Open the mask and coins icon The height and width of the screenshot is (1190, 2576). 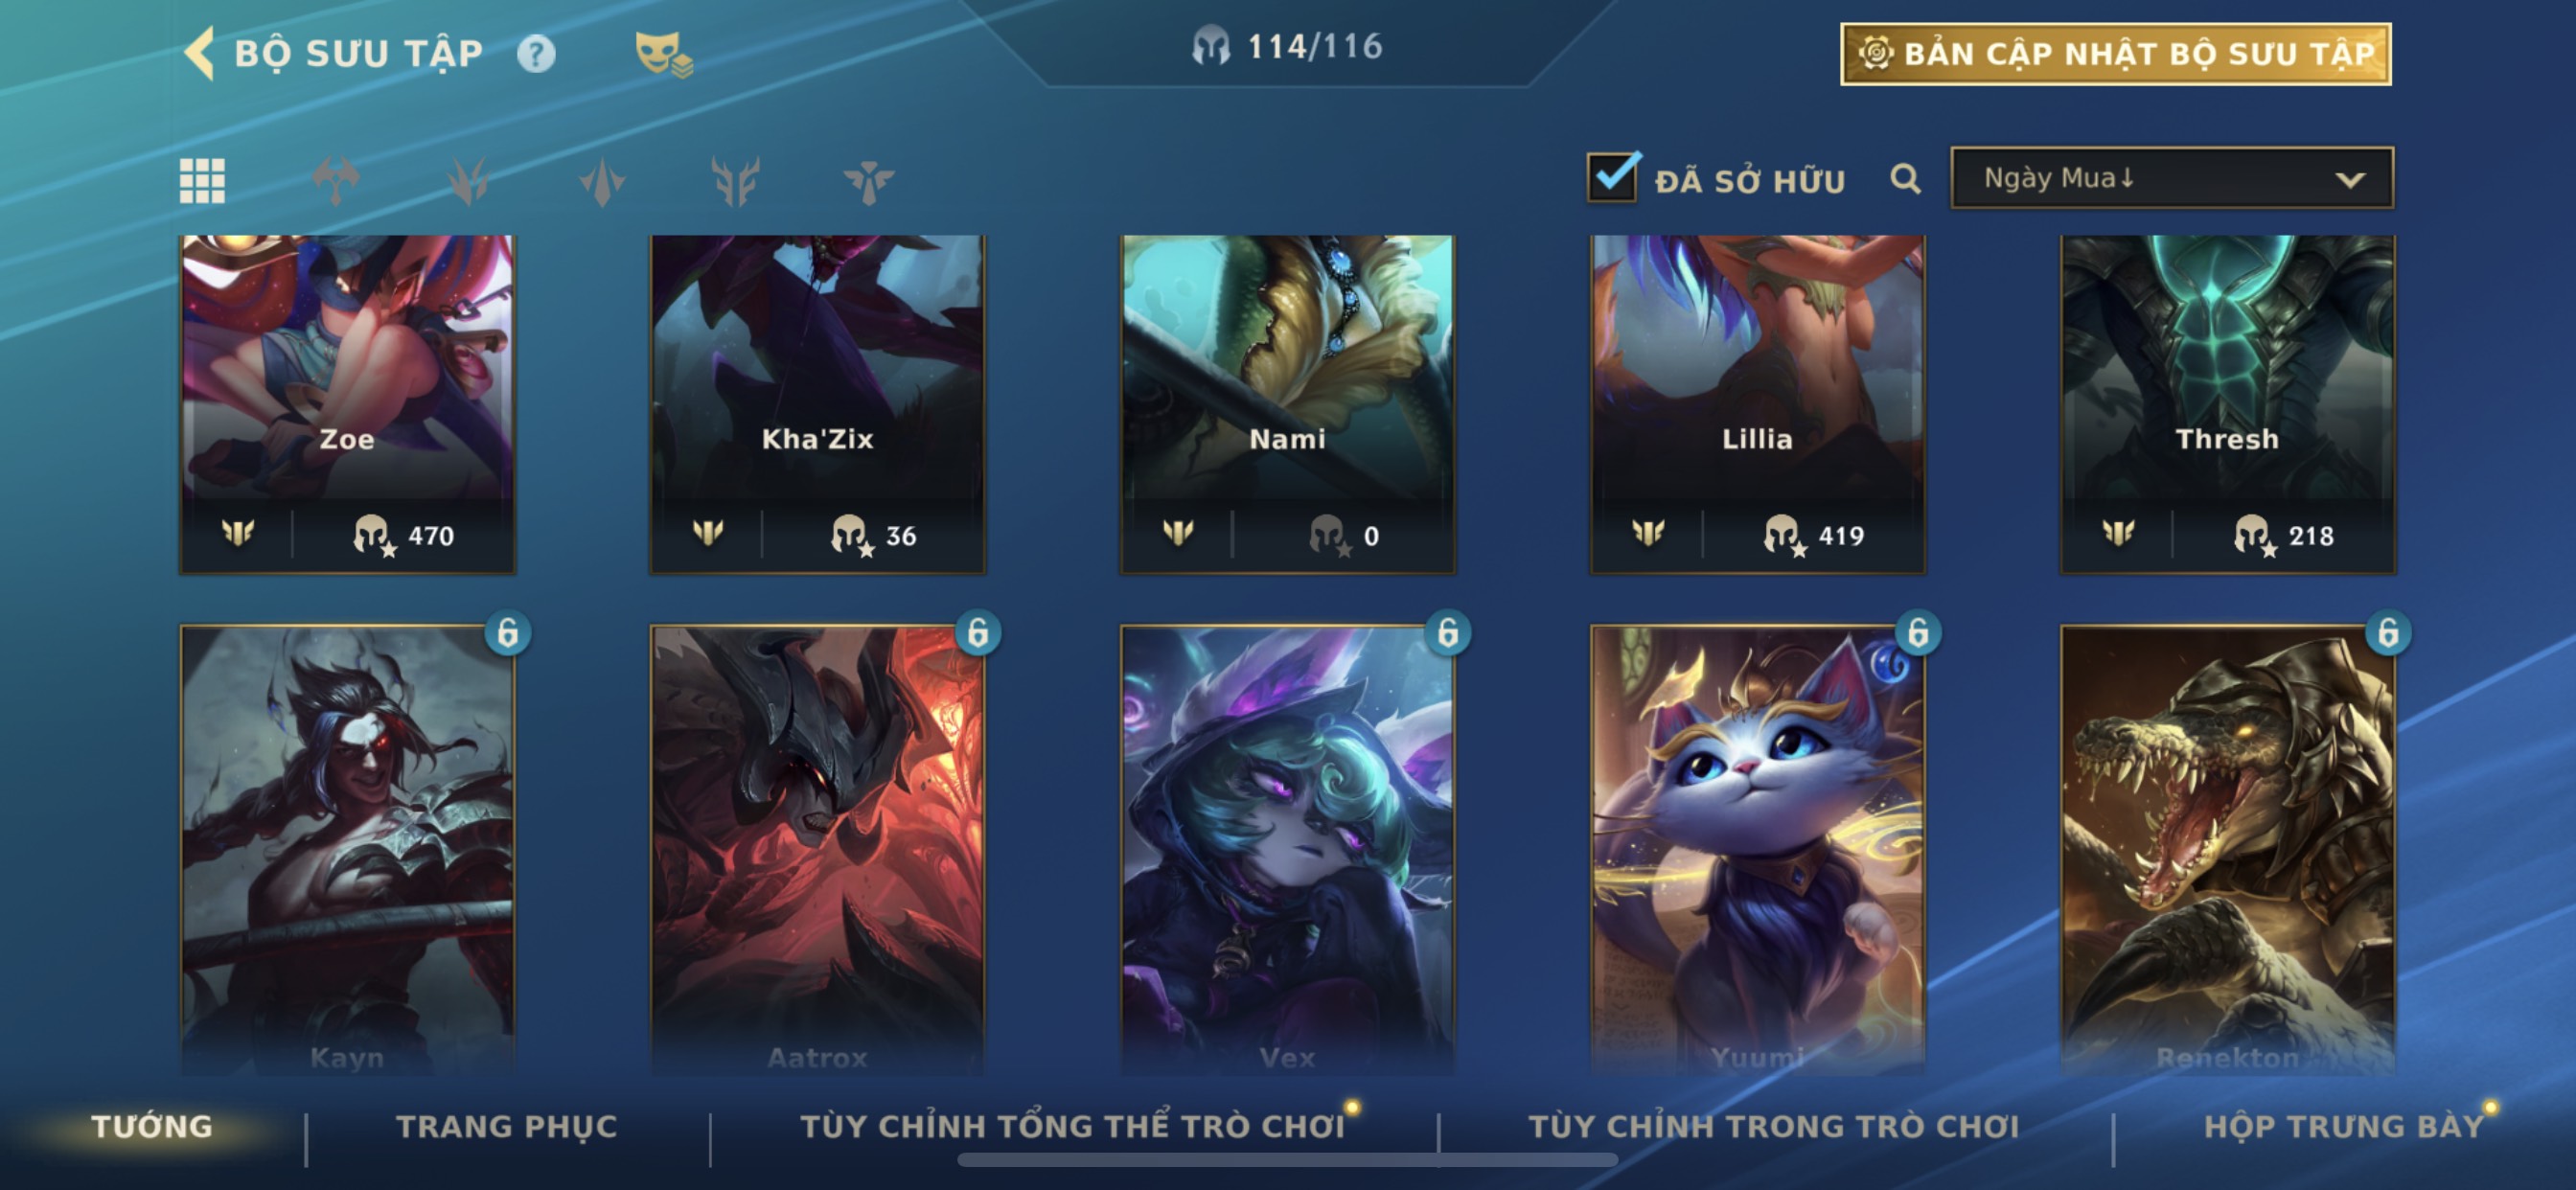point(663,53)
